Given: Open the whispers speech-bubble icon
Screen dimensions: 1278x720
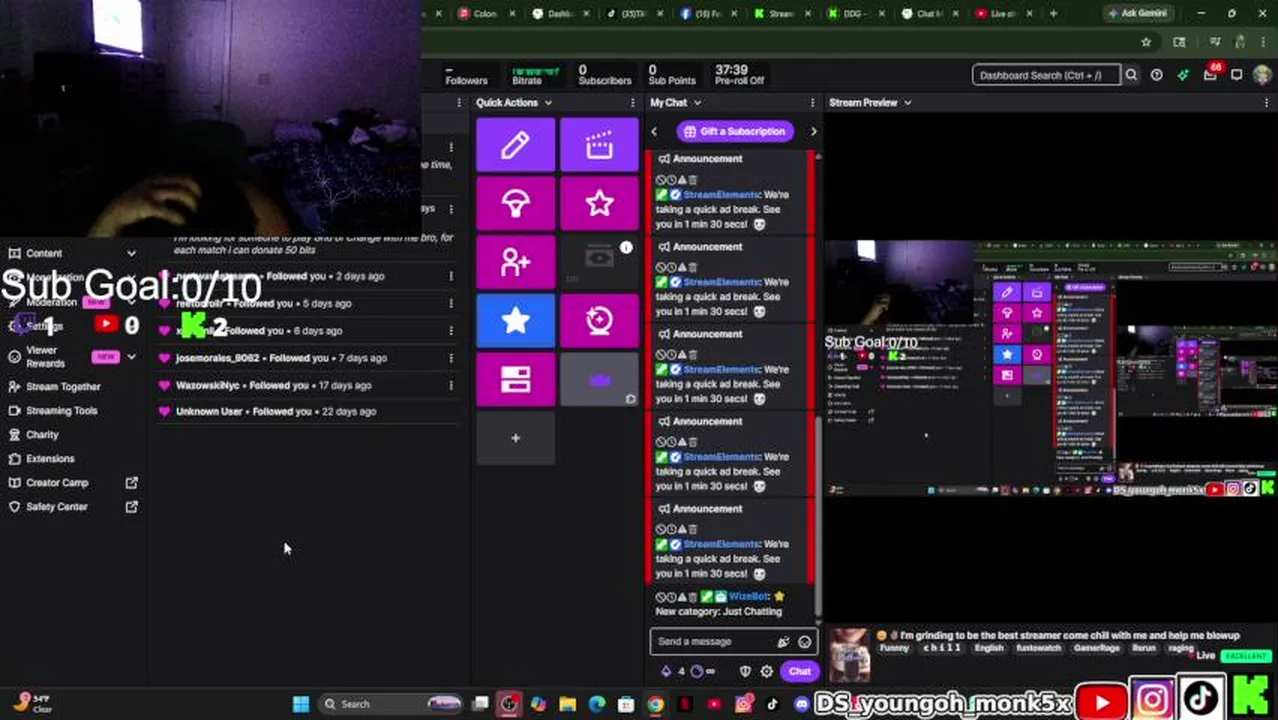Looking at the screenshot, I should point(1237,75).
